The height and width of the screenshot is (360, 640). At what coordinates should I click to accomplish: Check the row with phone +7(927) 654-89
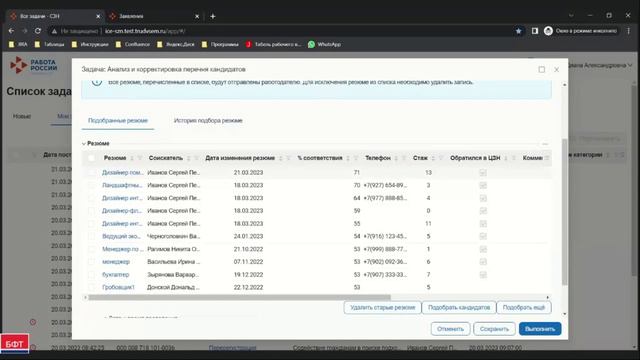[x=91, y=185]
